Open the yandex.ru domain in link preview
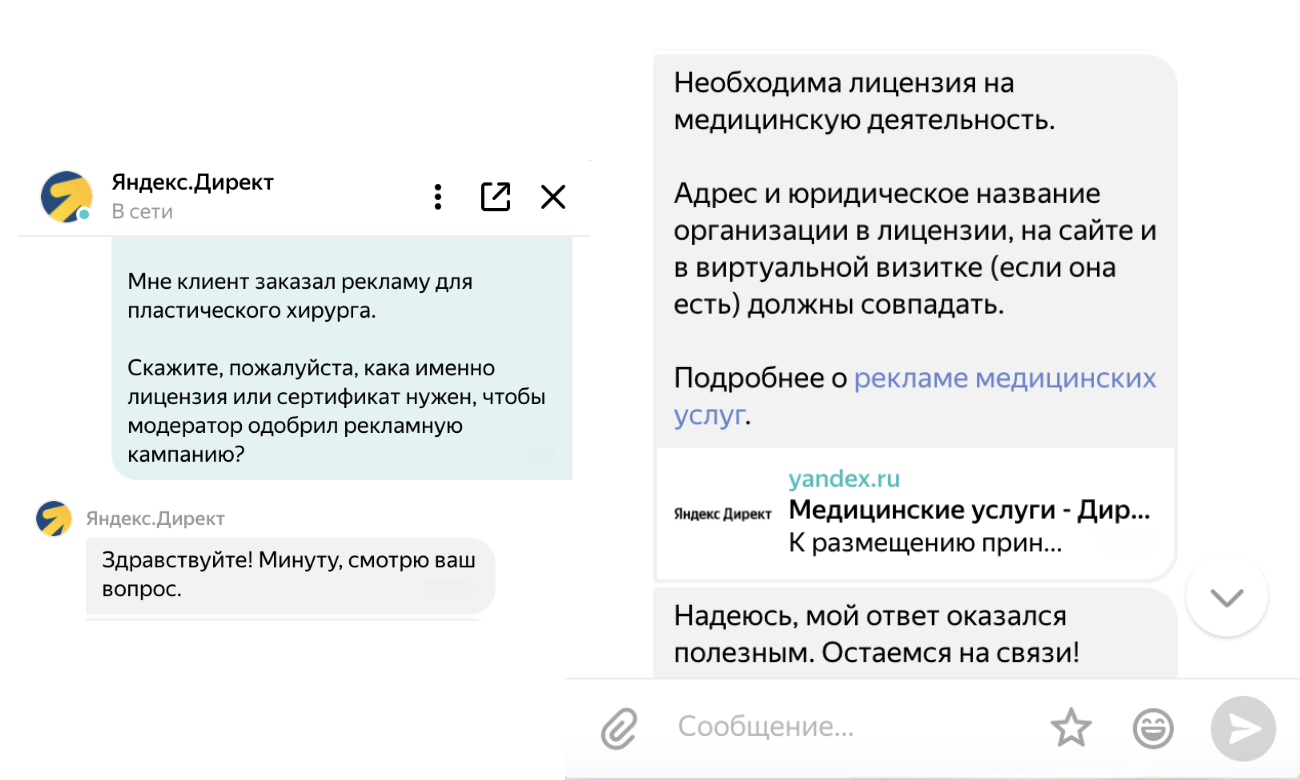 coord(844,479)
